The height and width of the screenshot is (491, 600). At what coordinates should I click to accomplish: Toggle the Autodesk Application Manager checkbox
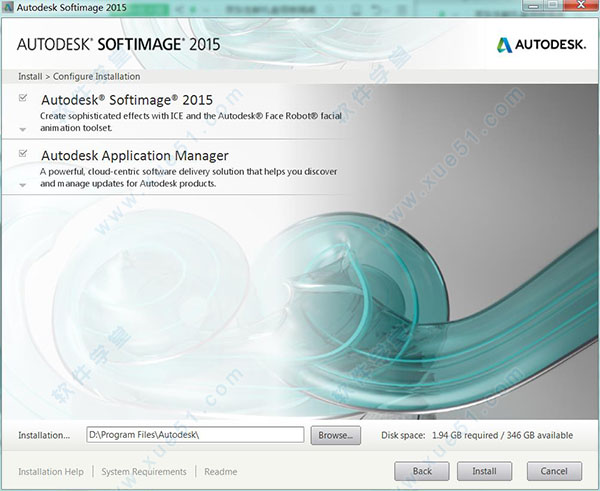(x=23, y=153)
